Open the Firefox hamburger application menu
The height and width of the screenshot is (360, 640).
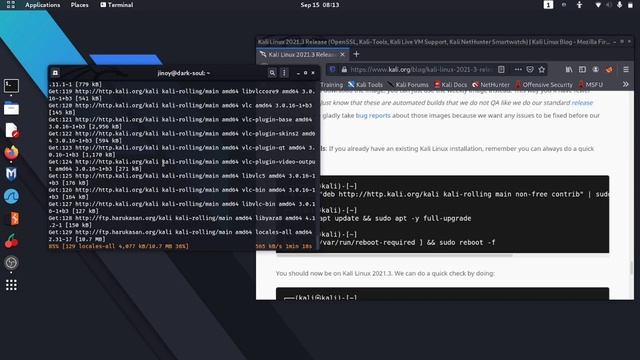point(626,69)
